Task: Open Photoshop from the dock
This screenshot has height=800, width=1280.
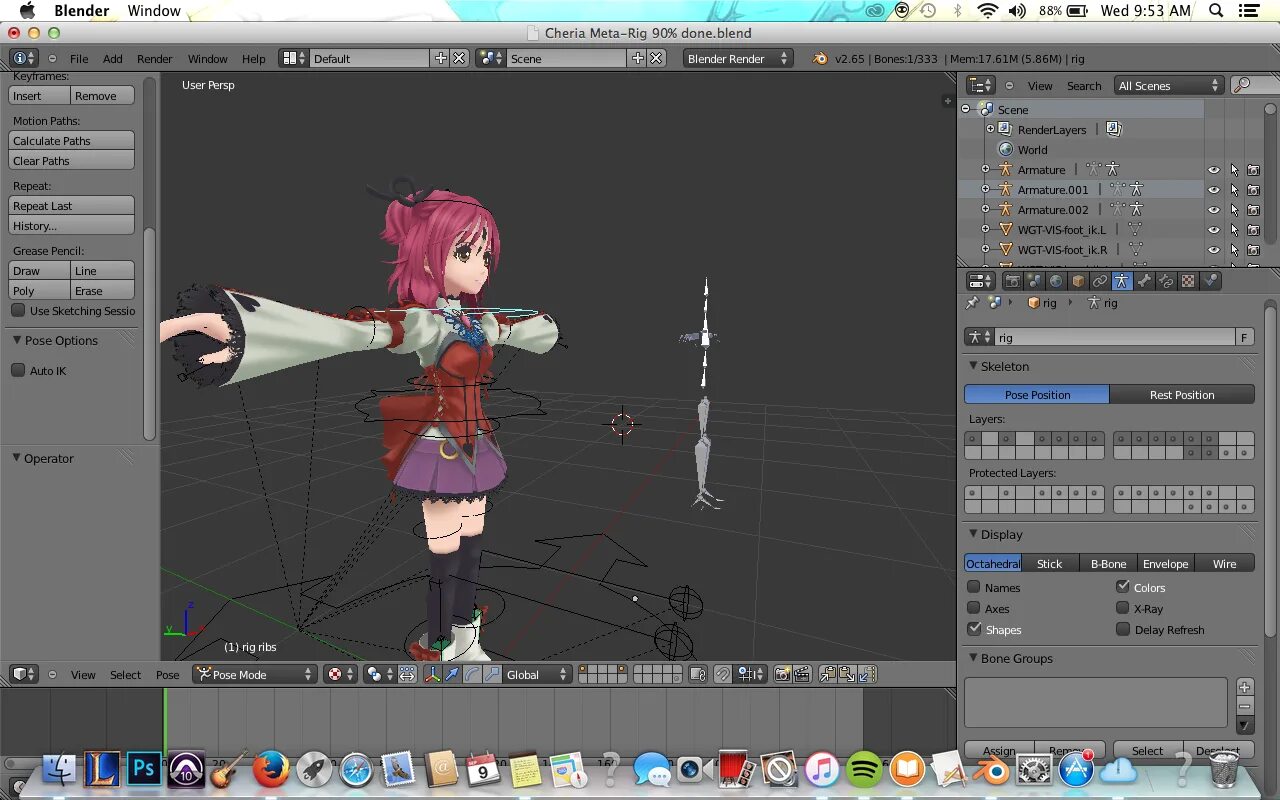Action: 144,769
